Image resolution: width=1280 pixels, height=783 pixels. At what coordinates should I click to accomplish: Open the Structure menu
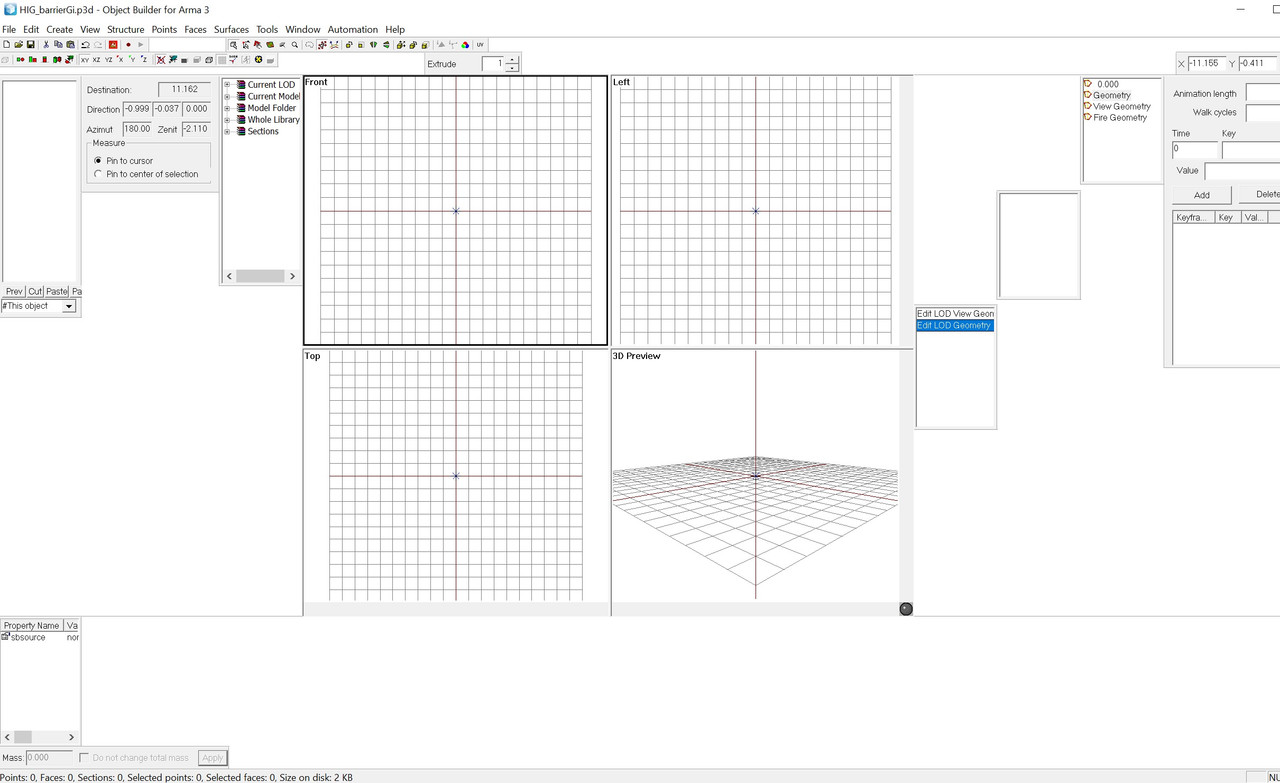point(126,29)
